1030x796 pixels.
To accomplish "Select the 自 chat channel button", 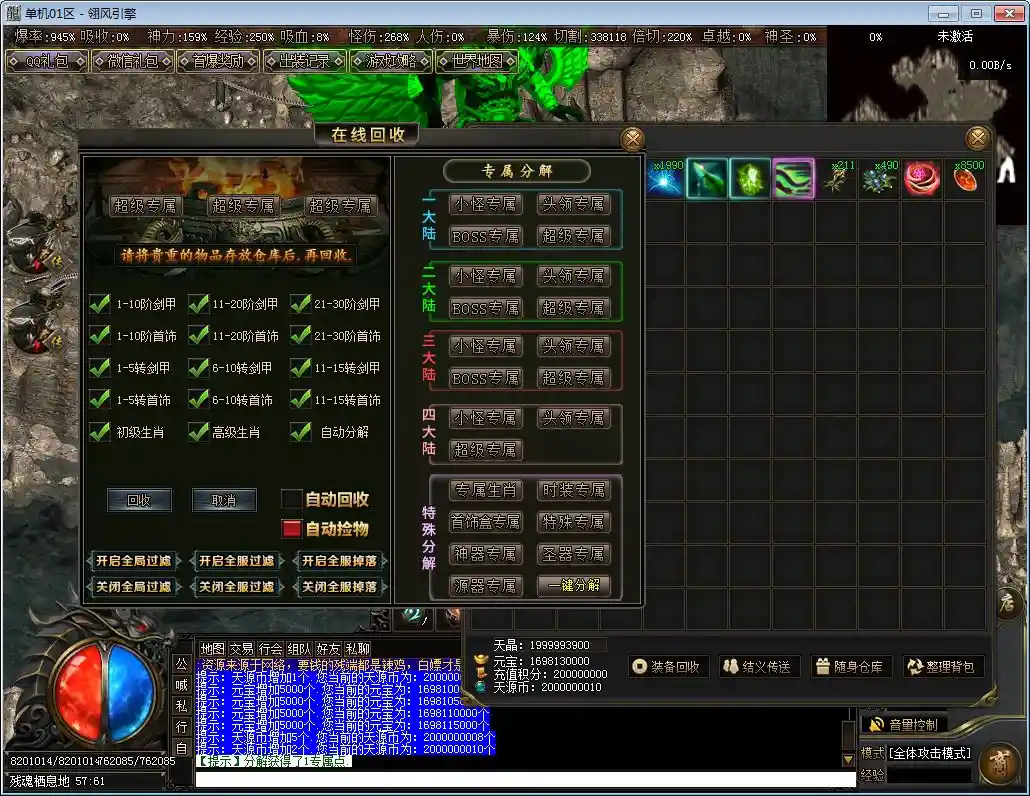I will point(181,748).
